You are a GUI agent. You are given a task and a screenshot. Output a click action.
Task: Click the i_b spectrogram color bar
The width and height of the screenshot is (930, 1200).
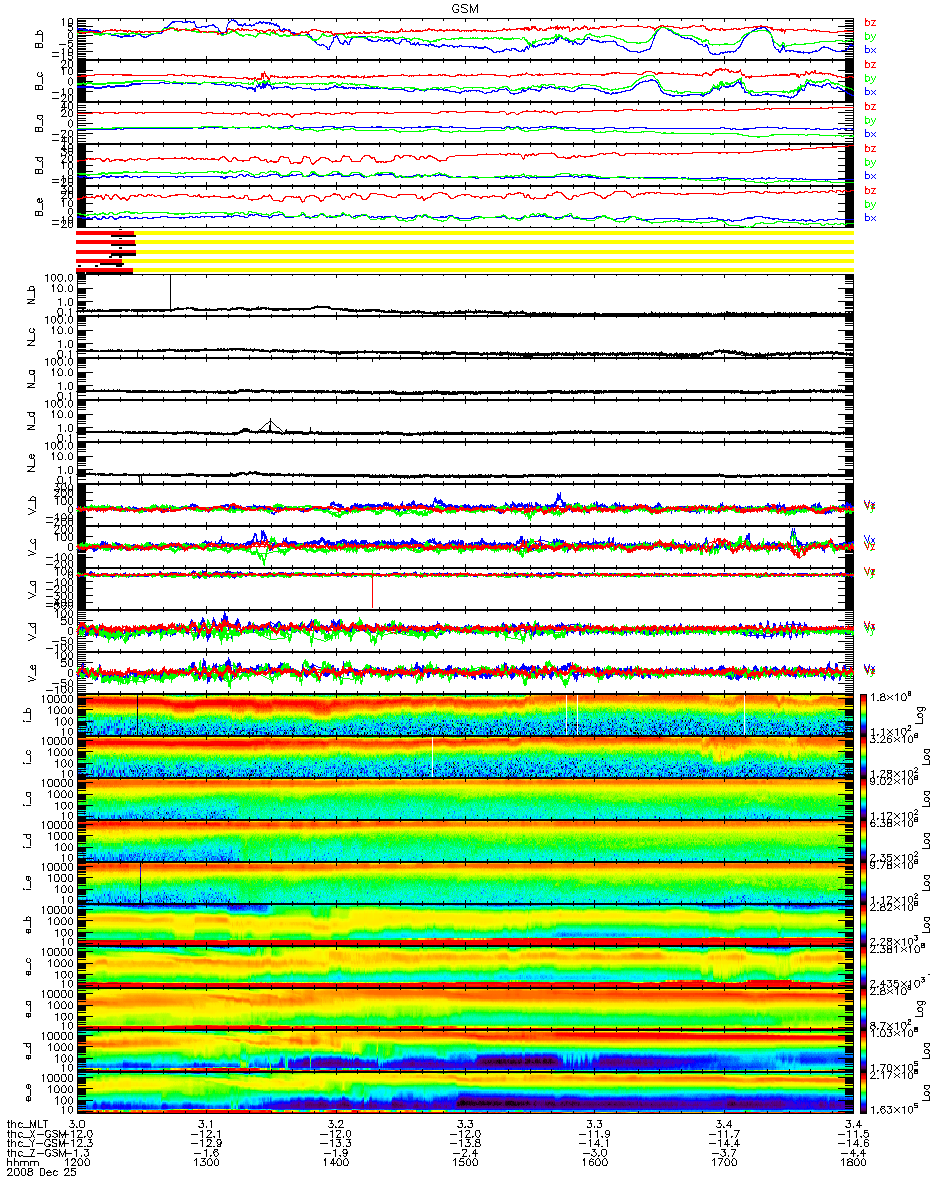pos(864,715)
